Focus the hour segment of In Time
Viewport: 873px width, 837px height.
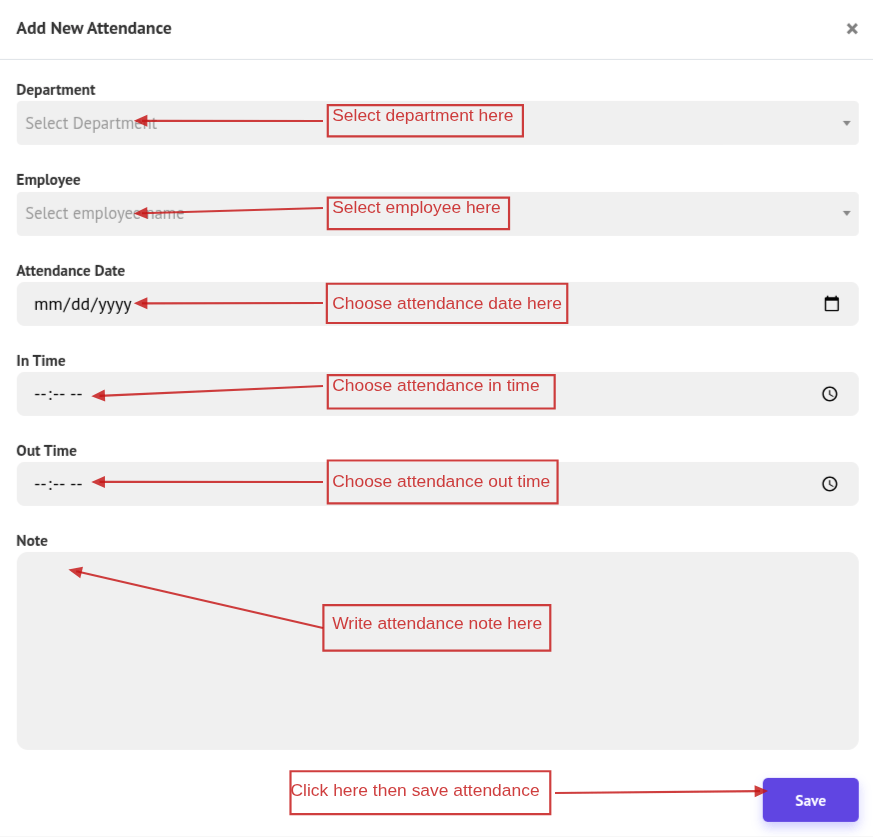tap(41, 394)
